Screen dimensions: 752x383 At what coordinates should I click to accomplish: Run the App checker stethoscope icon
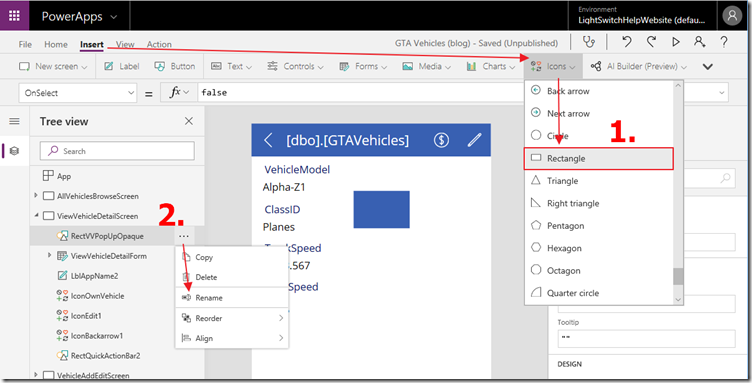(588, 42)
